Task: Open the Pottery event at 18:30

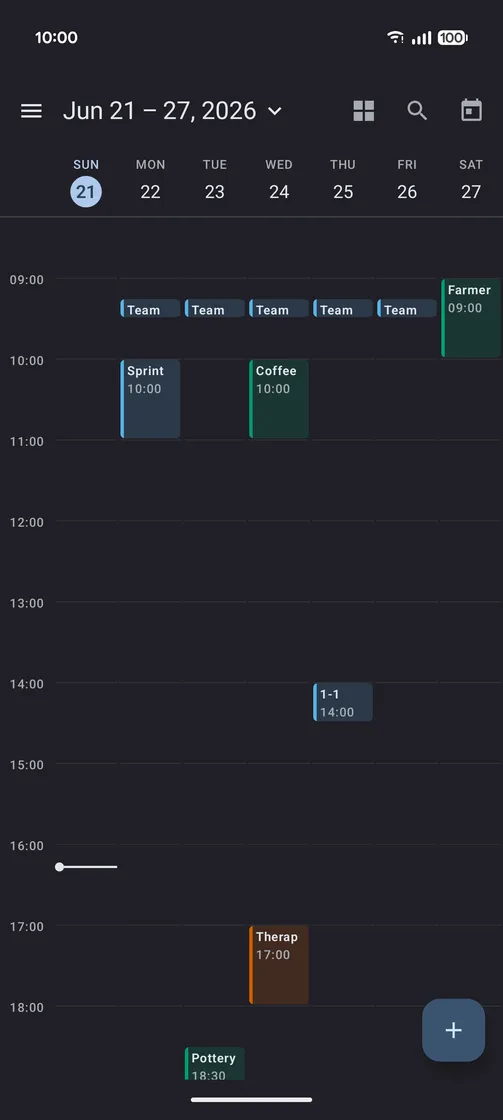Action: 214,1064
